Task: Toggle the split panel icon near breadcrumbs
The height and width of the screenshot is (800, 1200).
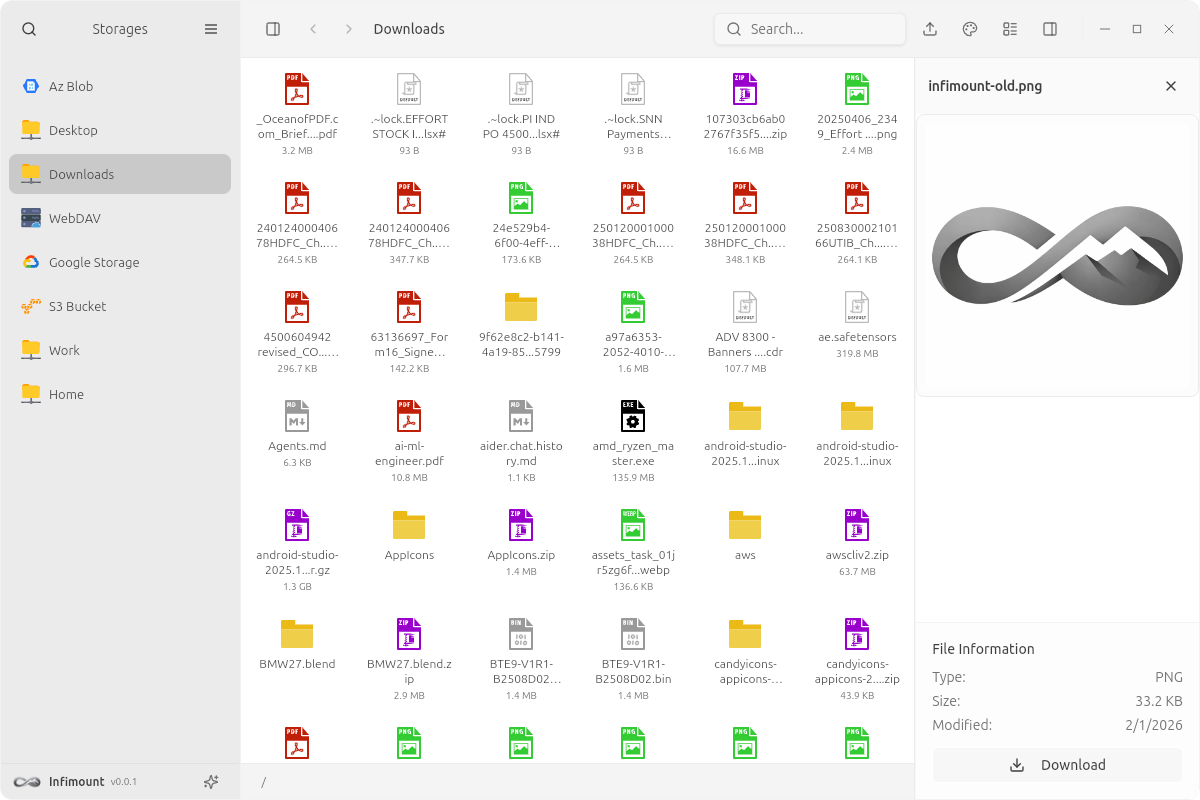Action: tap(272, 29)
